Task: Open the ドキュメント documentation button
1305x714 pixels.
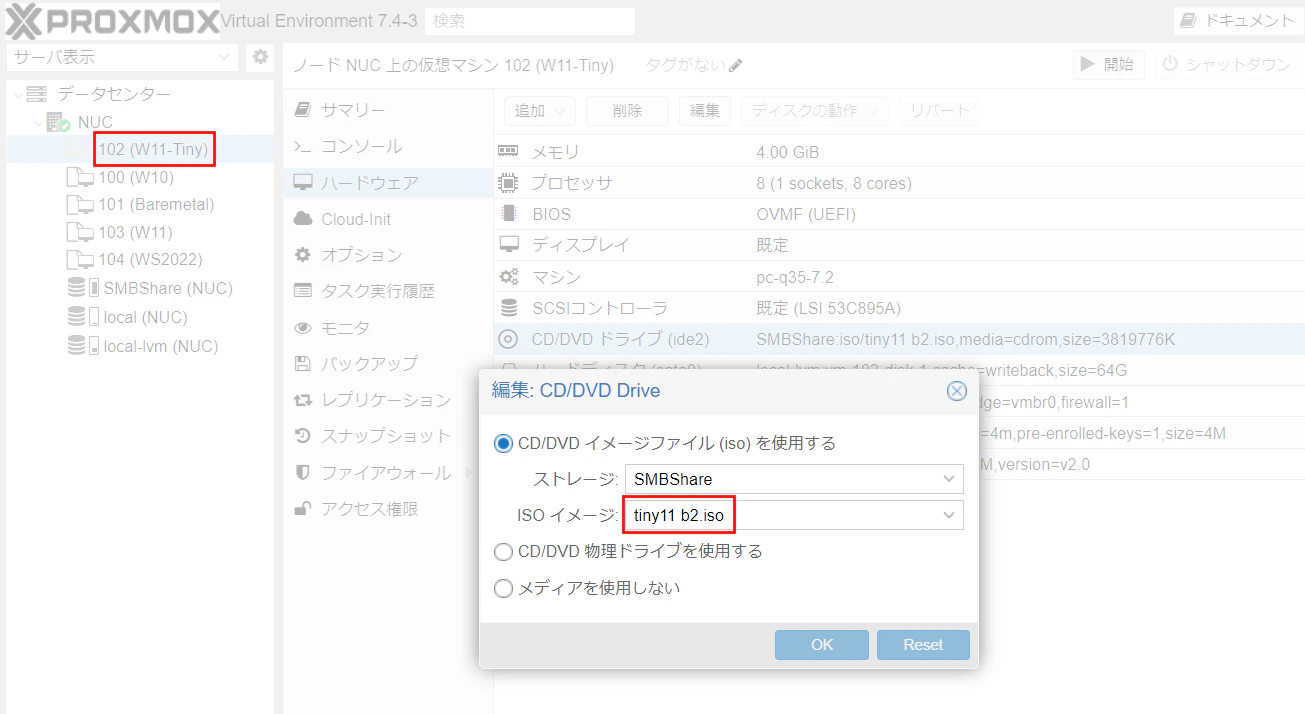Action: tap(1238, 20)
